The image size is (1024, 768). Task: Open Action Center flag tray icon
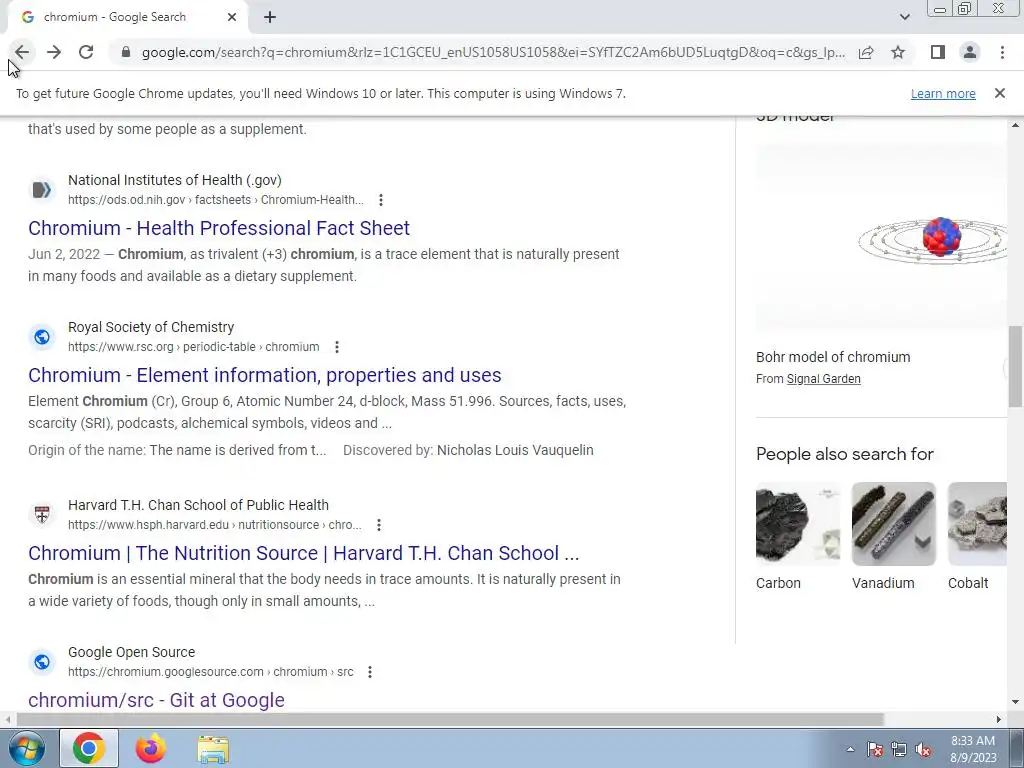(875, 750)
